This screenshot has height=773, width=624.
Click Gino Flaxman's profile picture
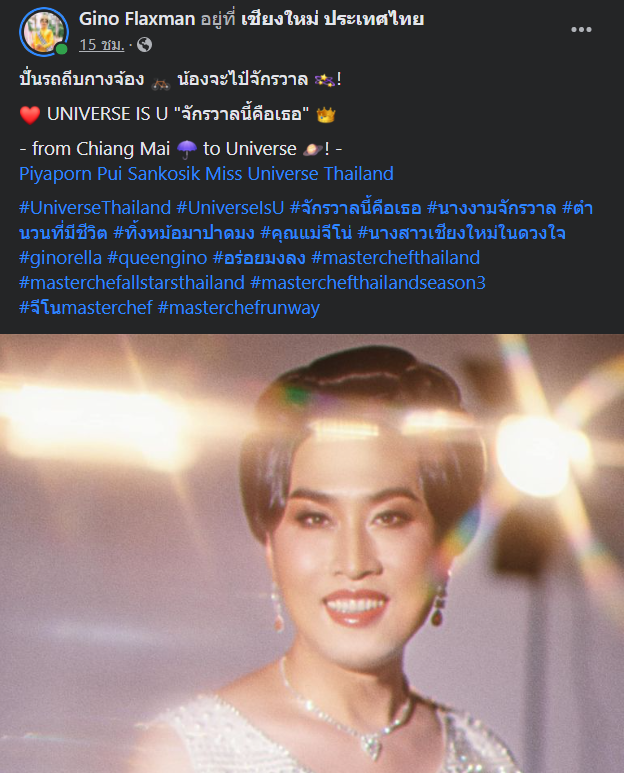[43, 32]
